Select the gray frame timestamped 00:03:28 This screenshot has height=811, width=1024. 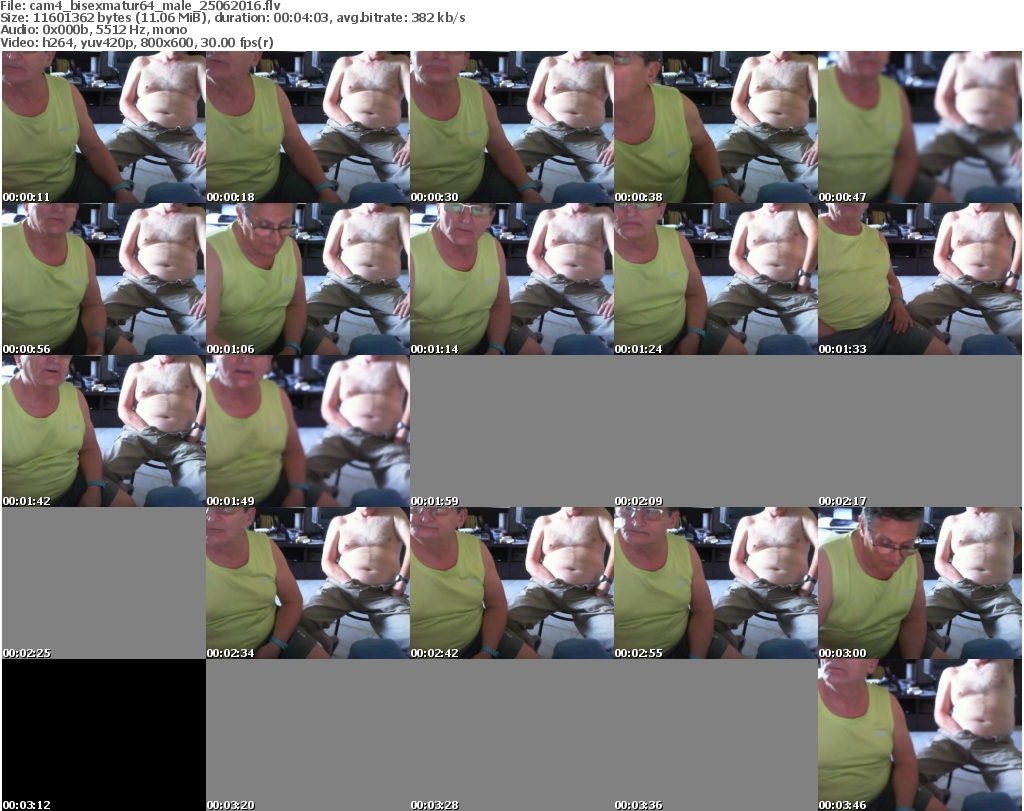coord(512,735)
